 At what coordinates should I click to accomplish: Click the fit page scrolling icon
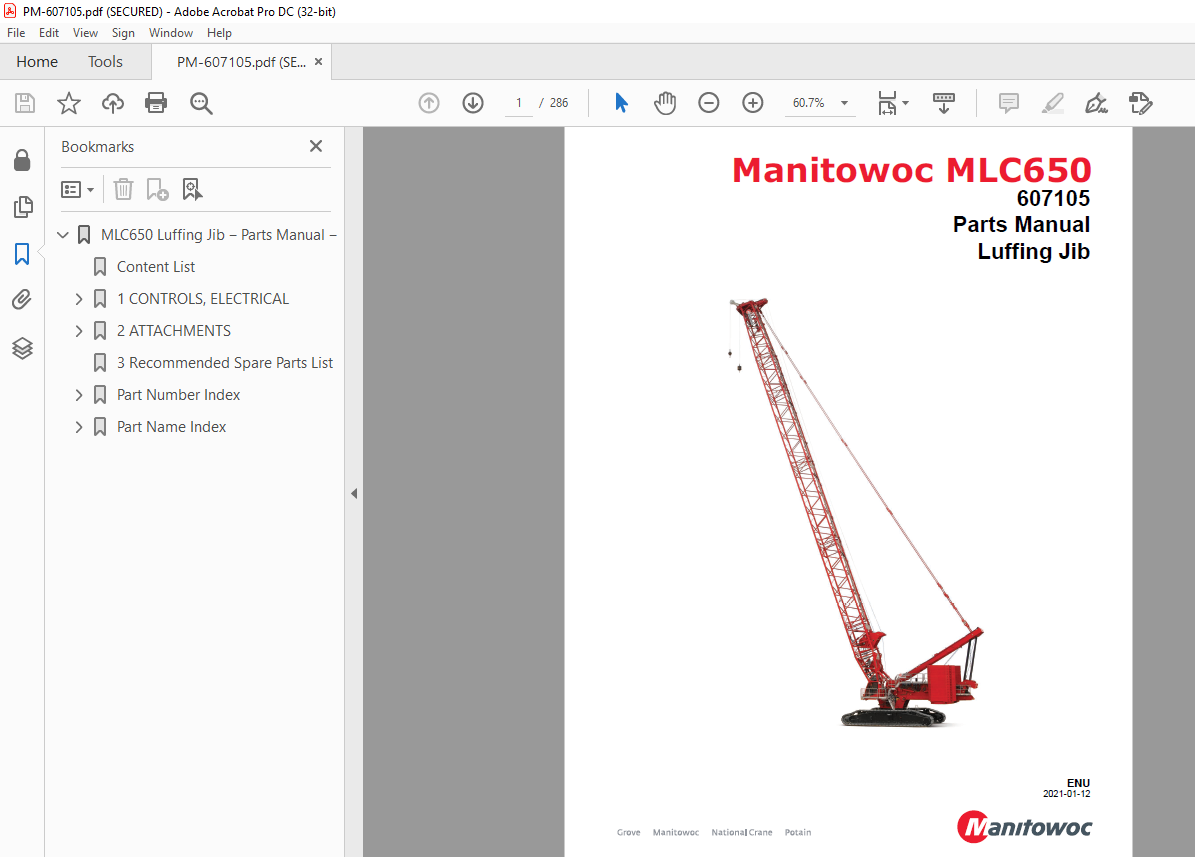(x=887, y=103)
